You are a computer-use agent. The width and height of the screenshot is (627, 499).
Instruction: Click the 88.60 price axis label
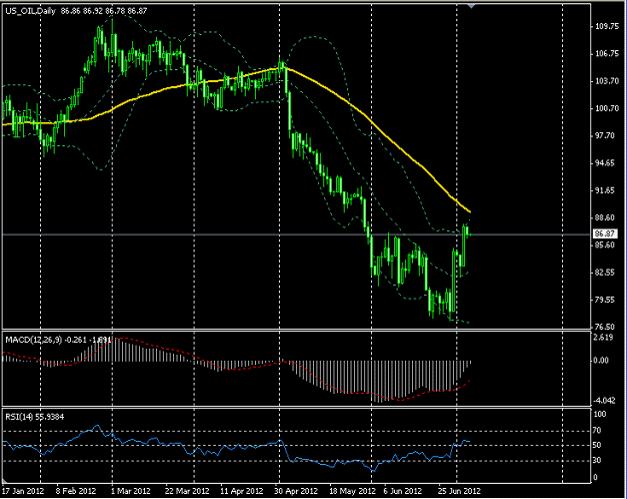605,218
